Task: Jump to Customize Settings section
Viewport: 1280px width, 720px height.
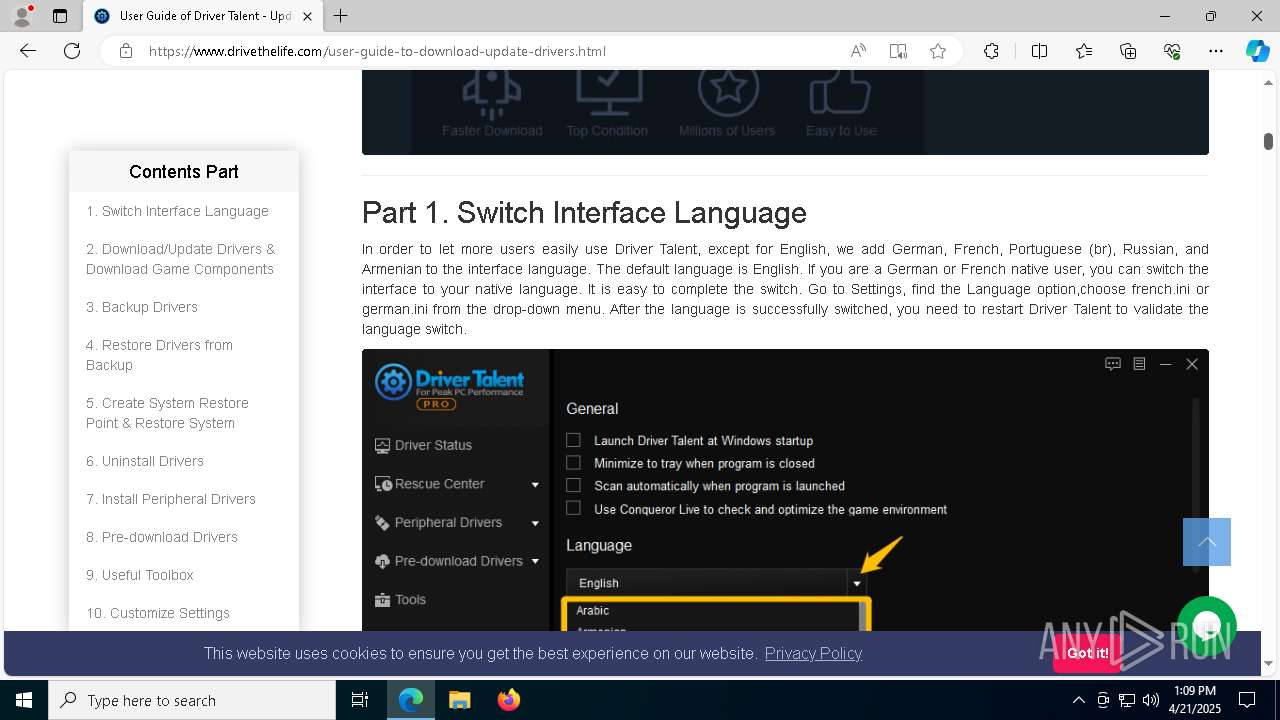Action: pyautogui.click(x=158, y=613)
